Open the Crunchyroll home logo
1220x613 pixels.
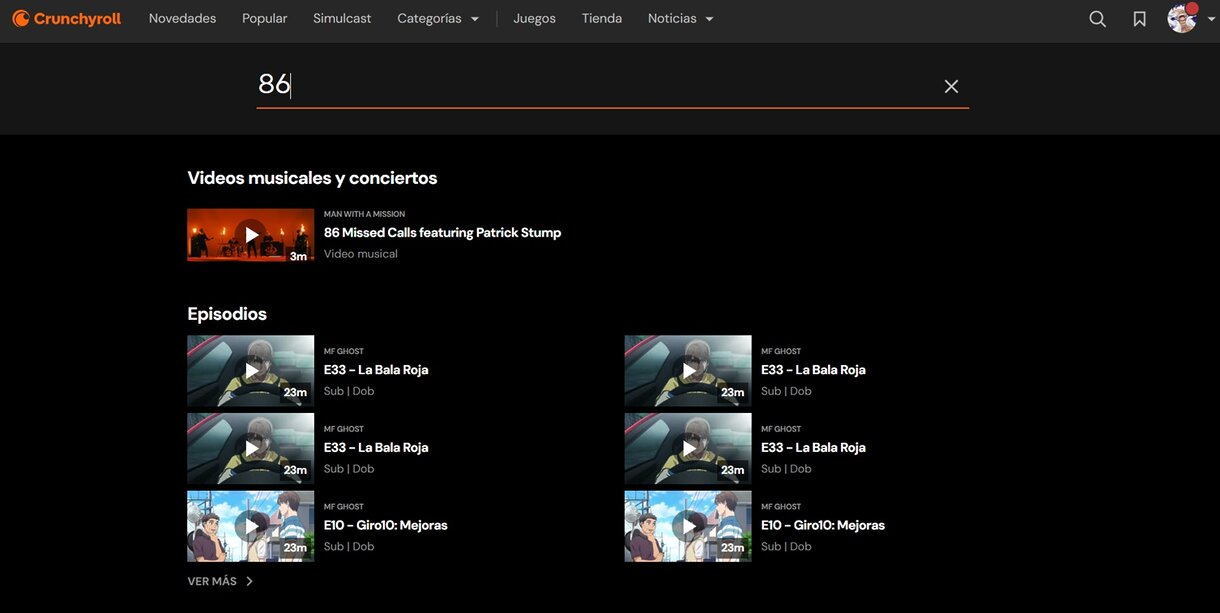point(66,18)
